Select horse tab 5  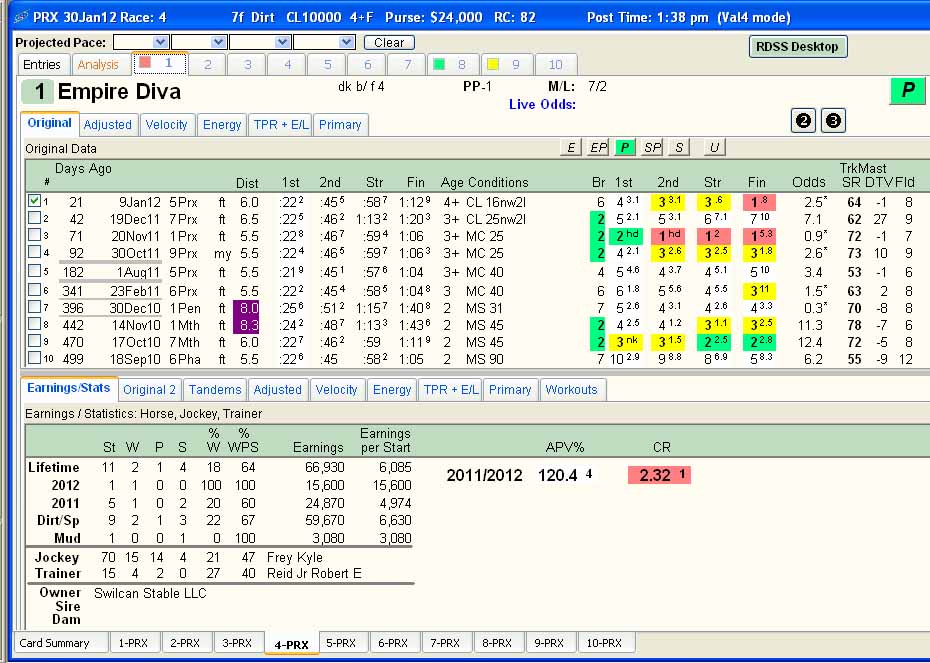(x=327, y=65)
